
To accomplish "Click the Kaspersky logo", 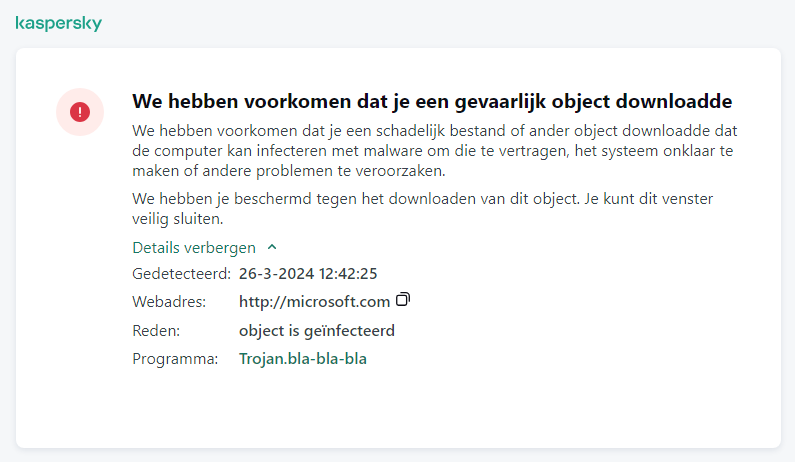I will pos(58,23).
